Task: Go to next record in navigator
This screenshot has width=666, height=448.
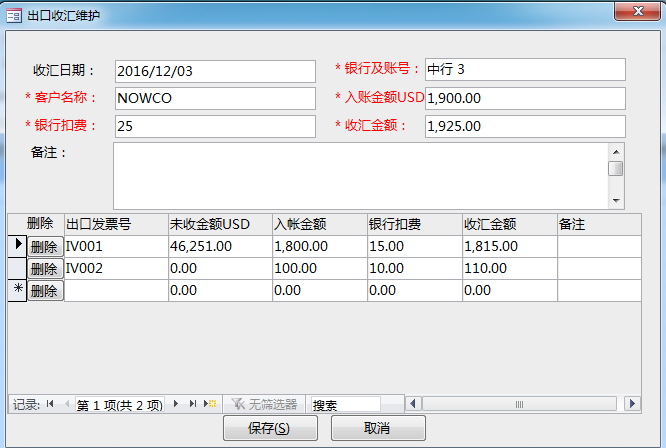Action: pyautogui.click(x=177, y=404)
